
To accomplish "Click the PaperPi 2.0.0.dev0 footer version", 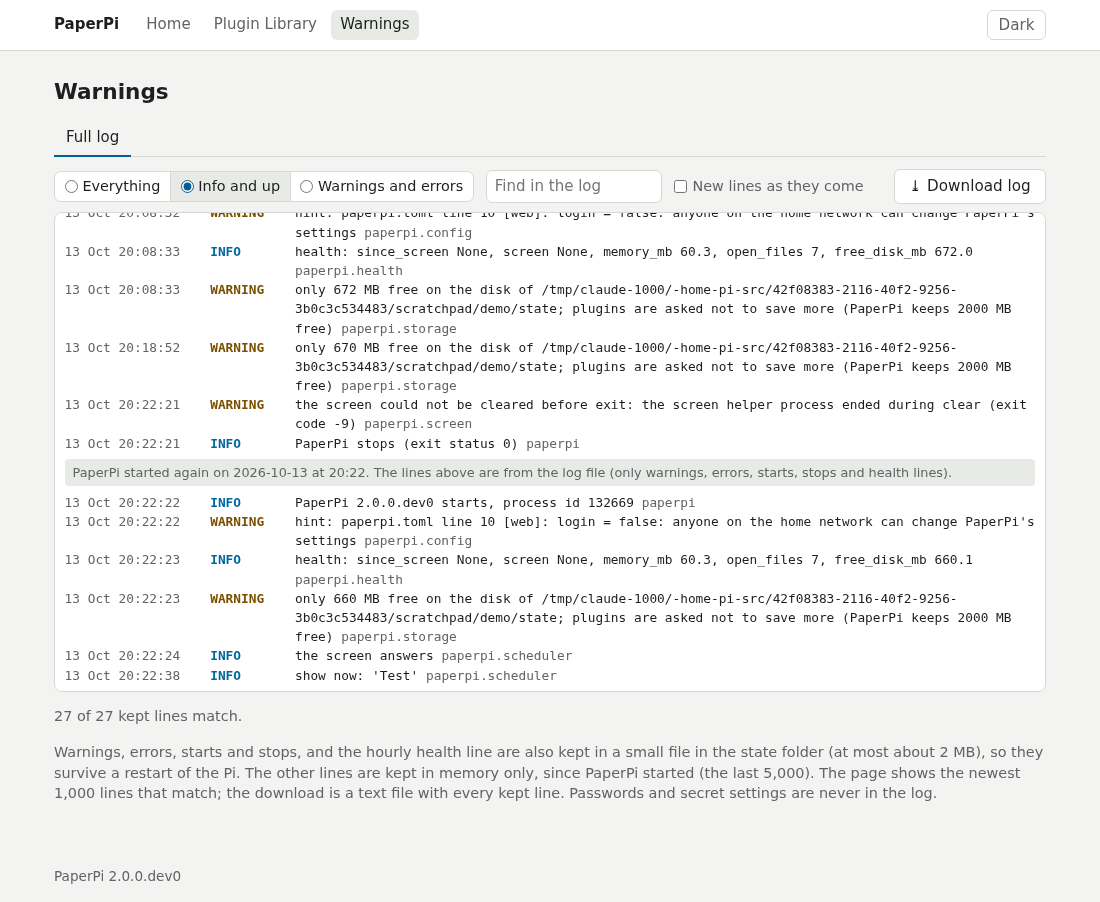I will 117,876.
